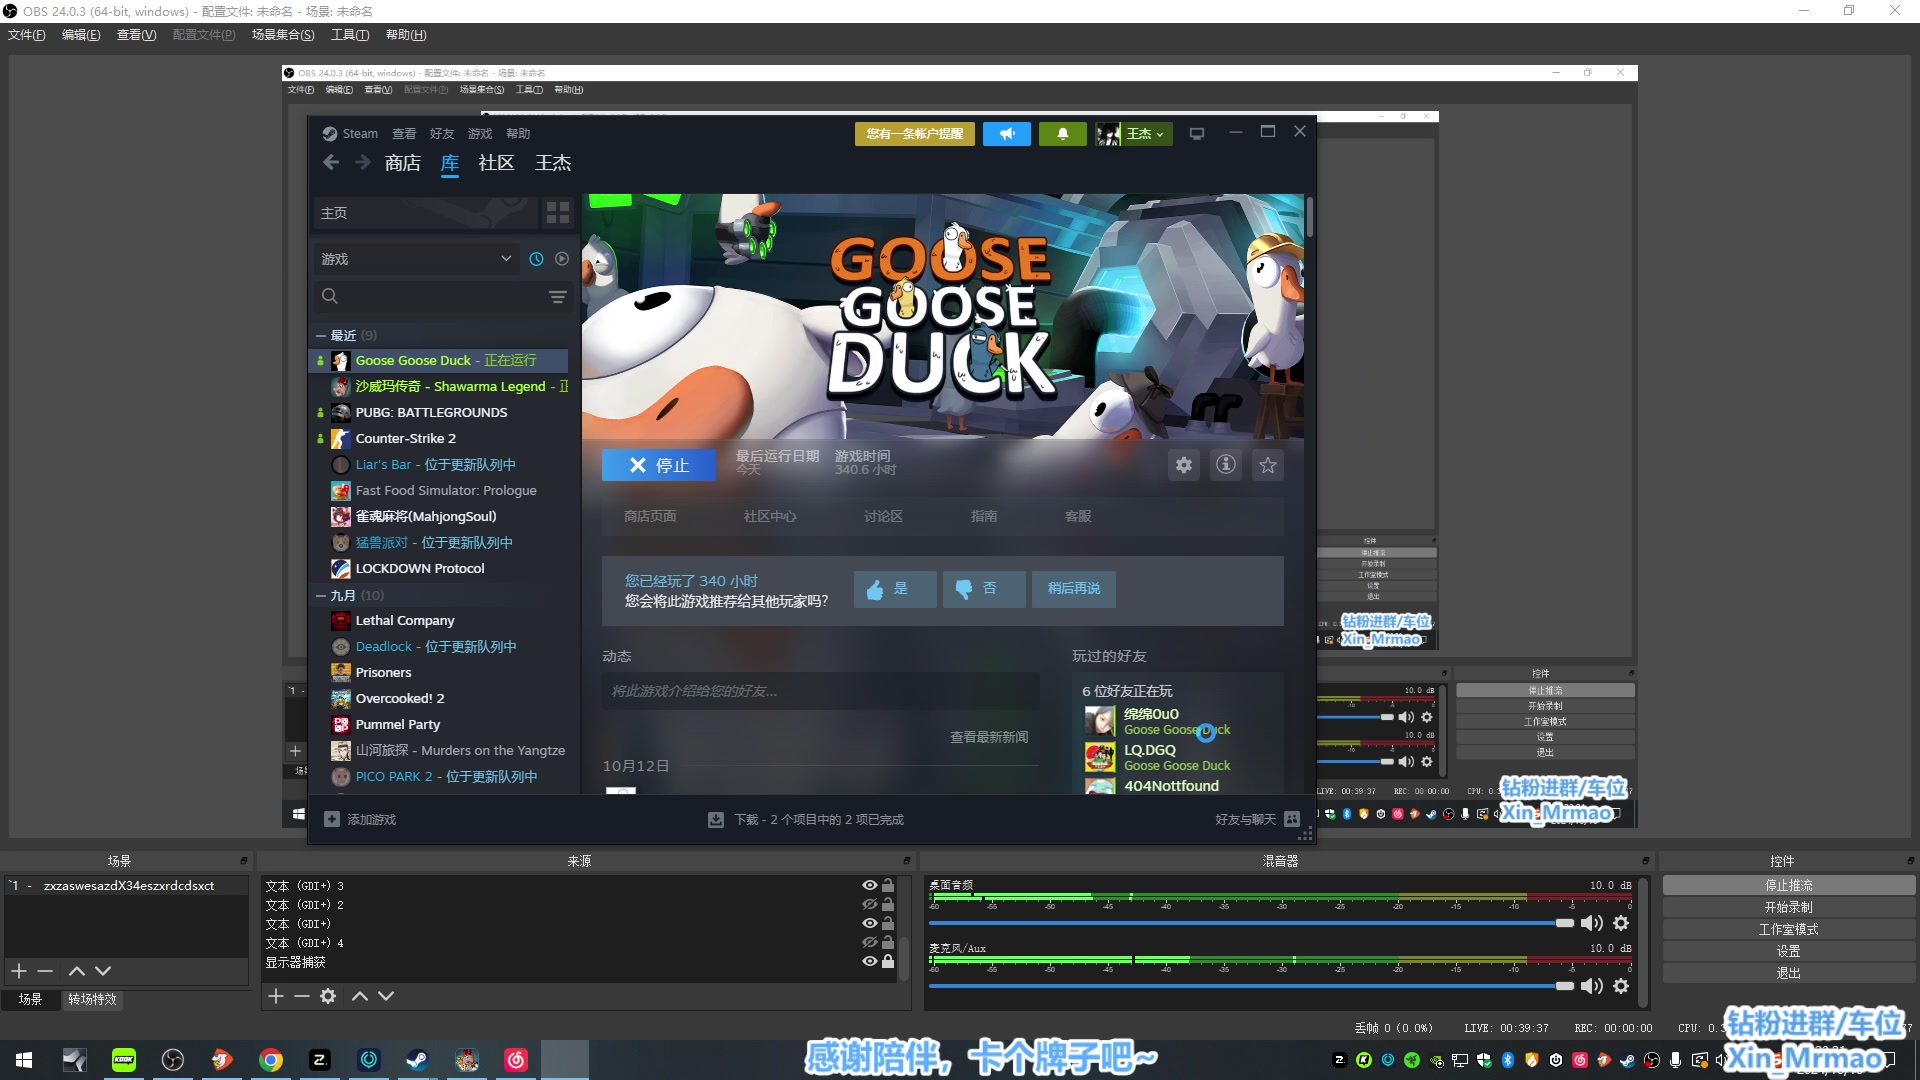Open OBS 场景集合 menu
This screenshot has height=1080, width=1920.
283,35
